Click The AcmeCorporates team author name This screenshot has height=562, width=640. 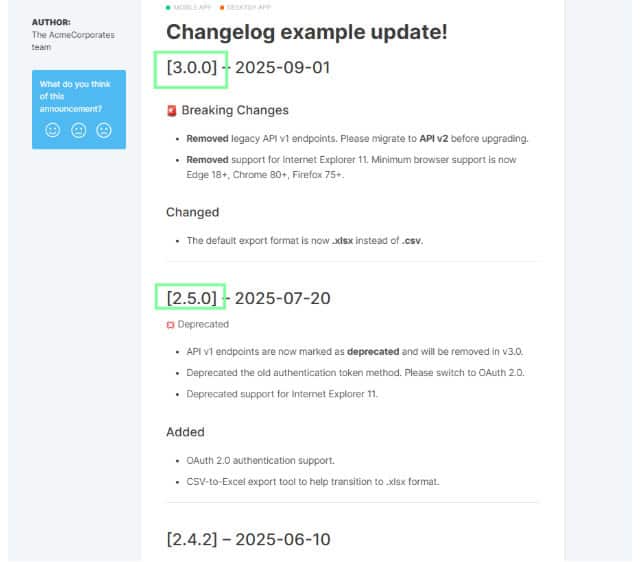[73, 41]
